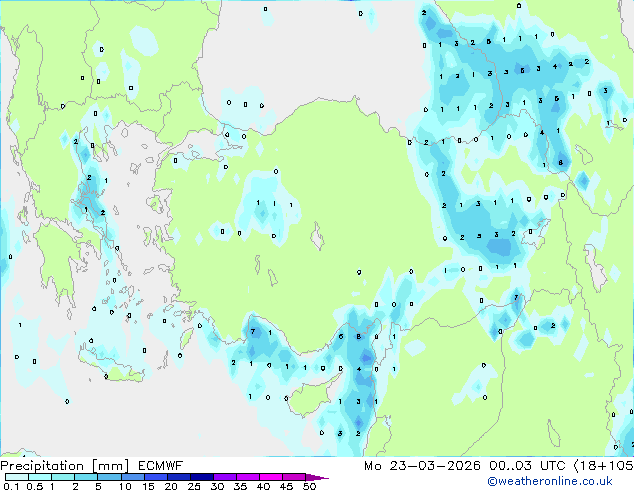
Task: Select the '23-03-2026' date text
Action: click(435, 466)
